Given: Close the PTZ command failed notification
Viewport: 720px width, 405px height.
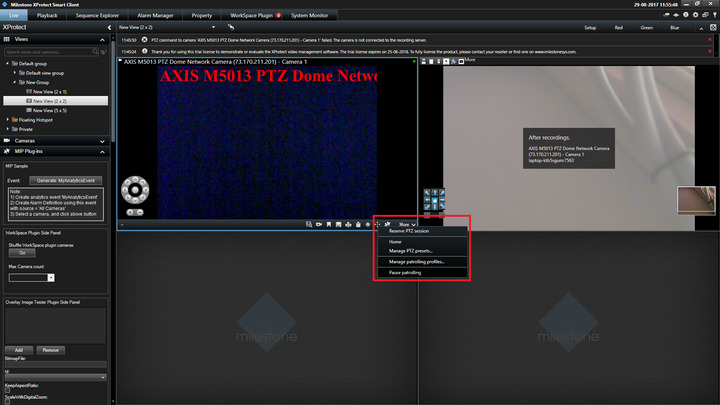Looking at the screenshot, I should pos(146,40).
